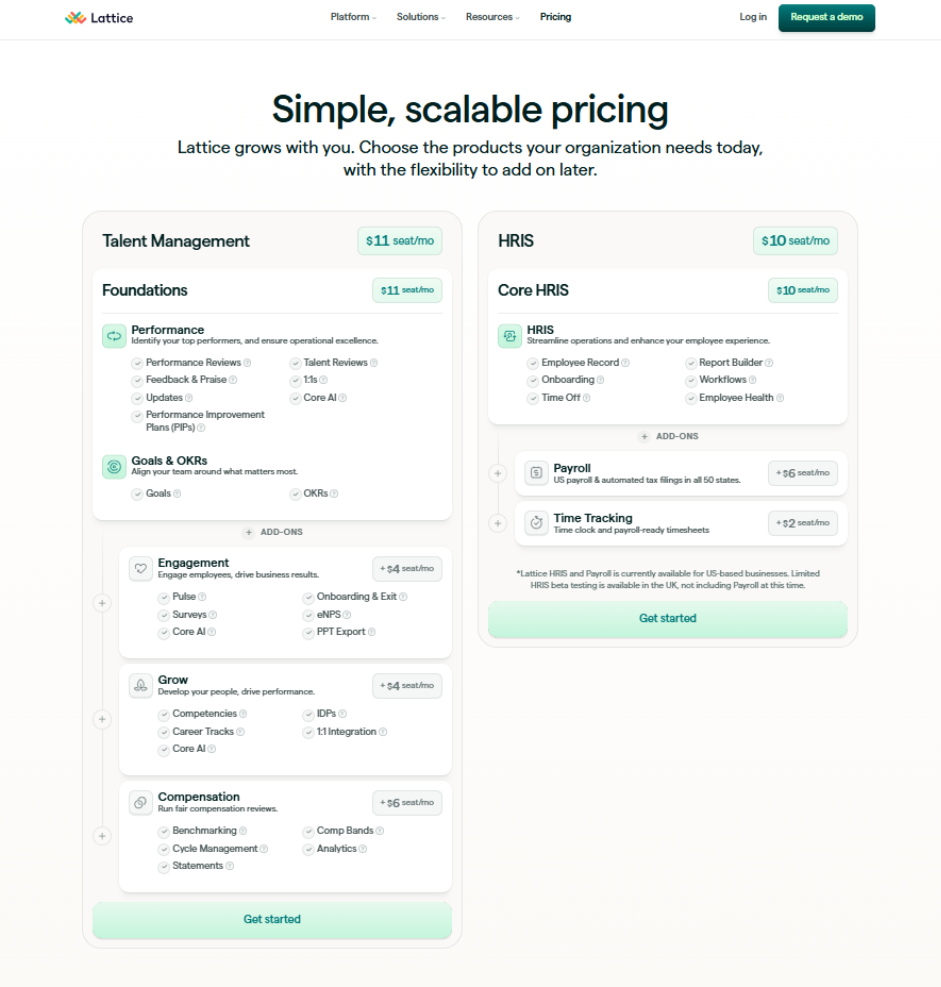Click the Performance section icon

114,336
